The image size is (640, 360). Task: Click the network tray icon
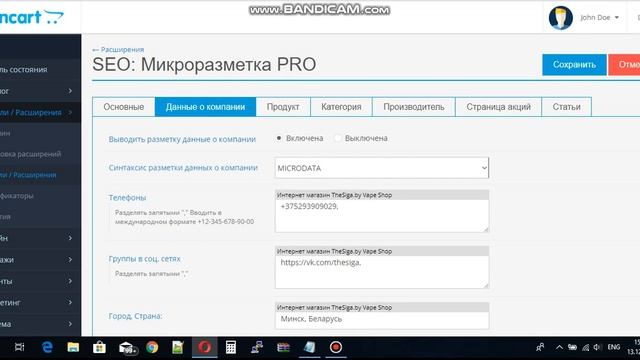tap(585, 347)
